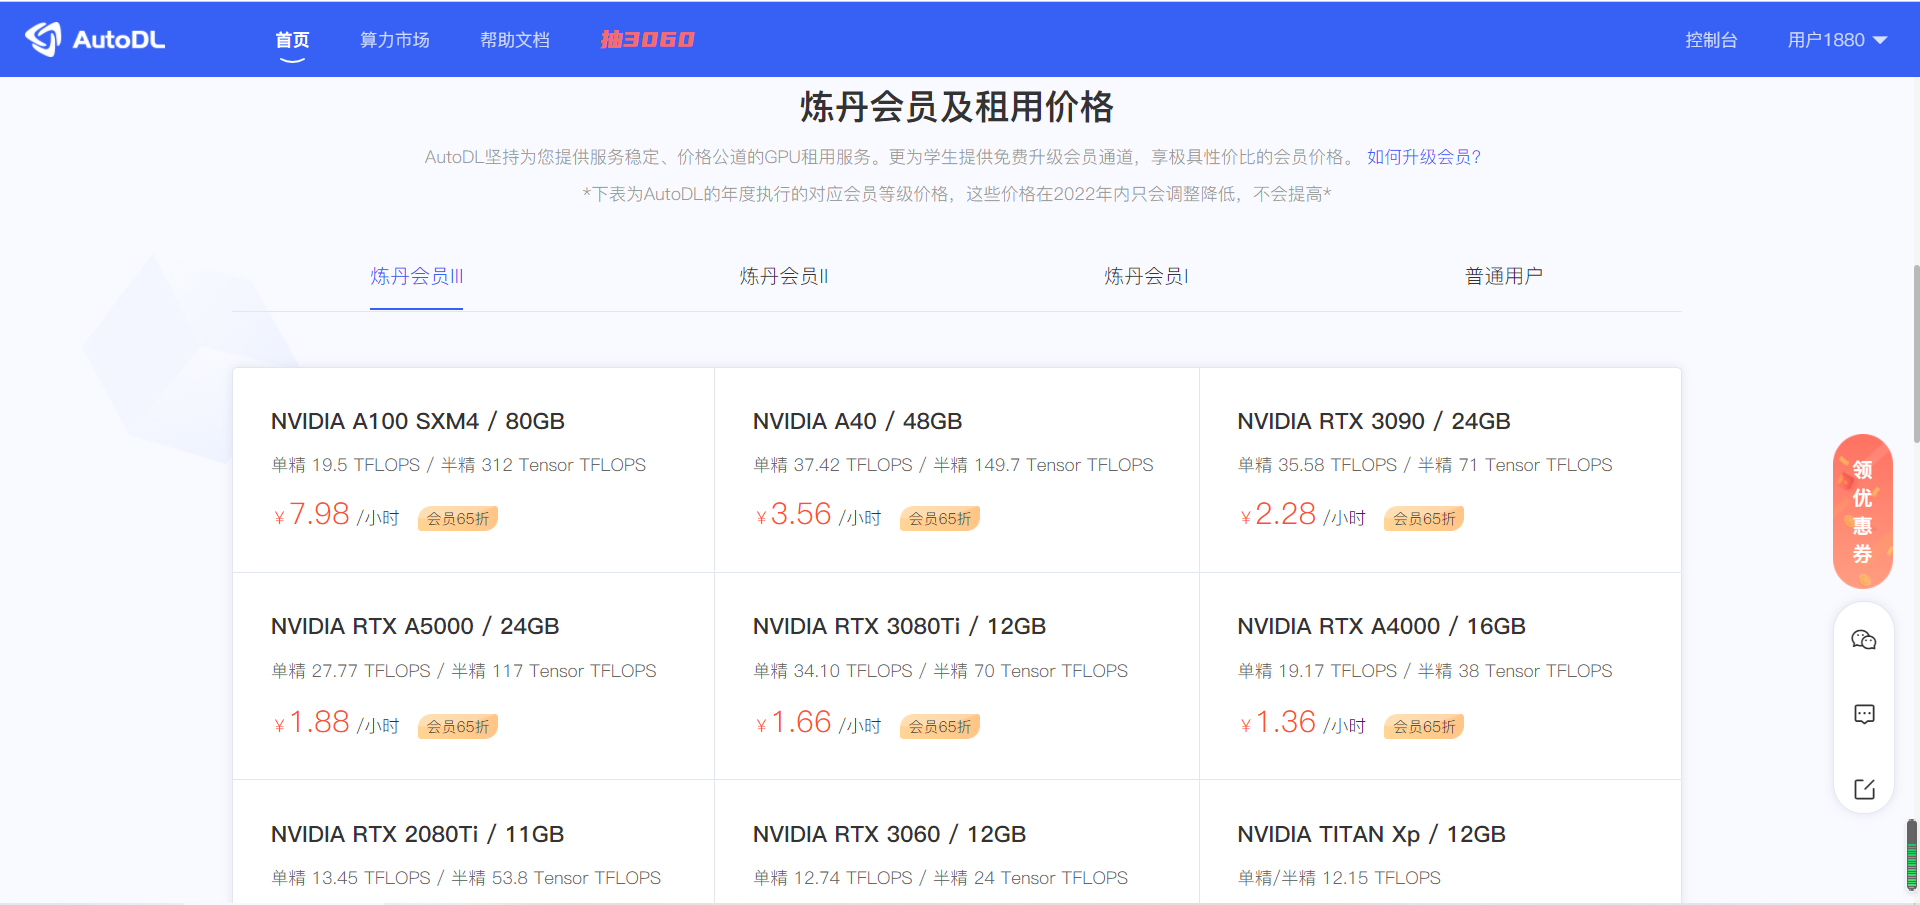Viewport: 1920px width, 905px height.
Task: Open the 控制台 console link
Action: click(1711, 40)
